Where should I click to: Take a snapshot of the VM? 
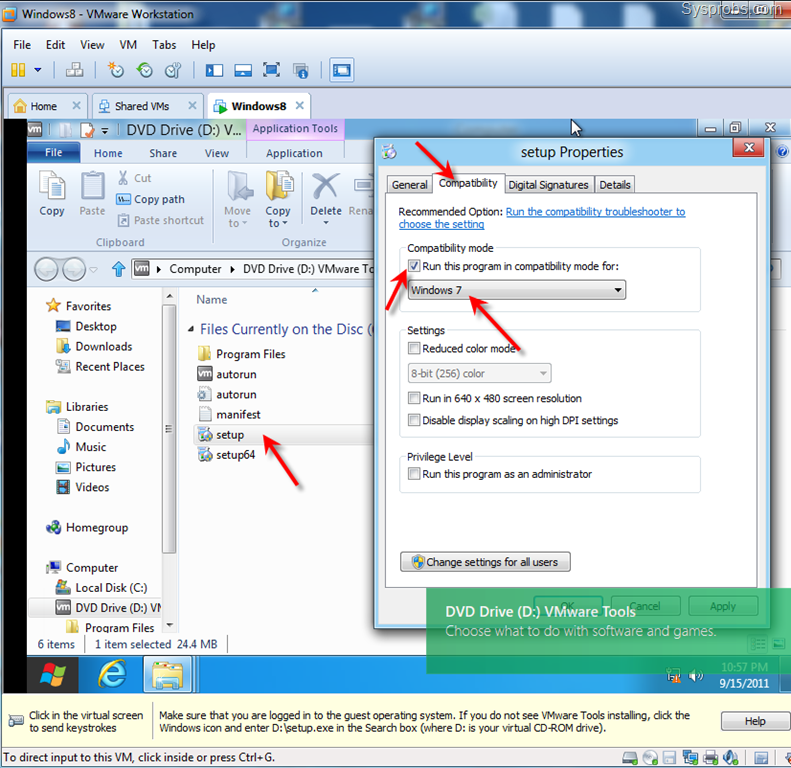tap(116, 70)
